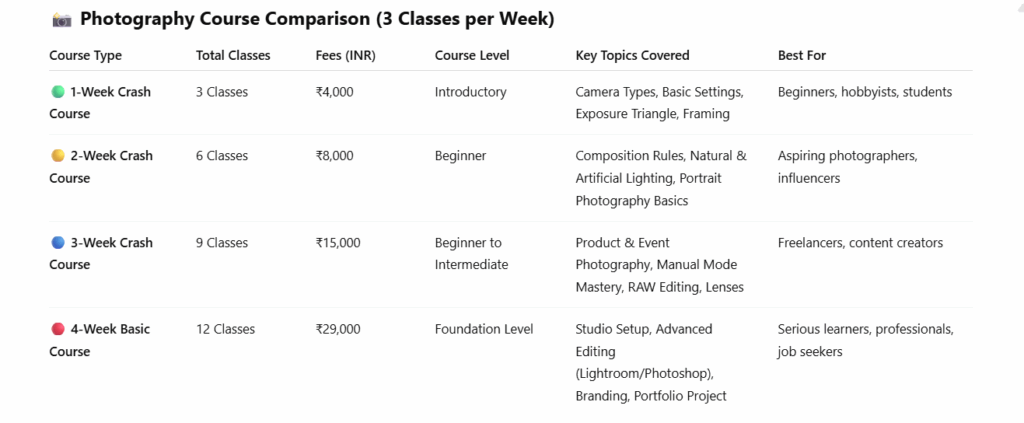Select the Total Classes column header
The height and width of the screenshot is (423, 1024).
pyautogui.click(x=233, y=55)
